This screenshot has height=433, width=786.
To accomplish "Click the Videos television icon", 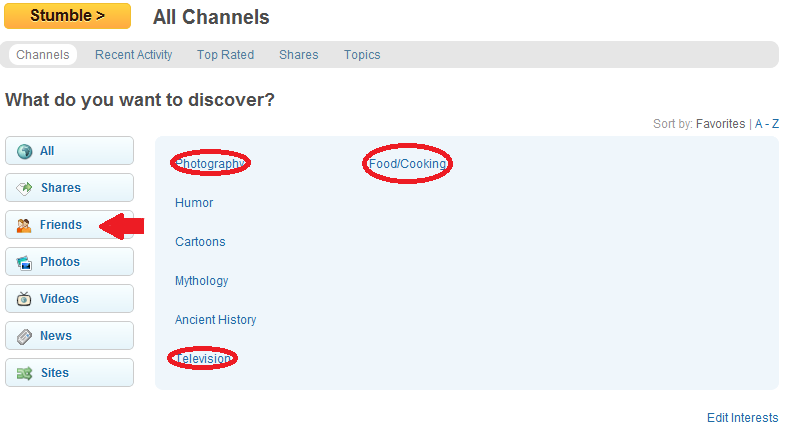I will pos(24,299).
